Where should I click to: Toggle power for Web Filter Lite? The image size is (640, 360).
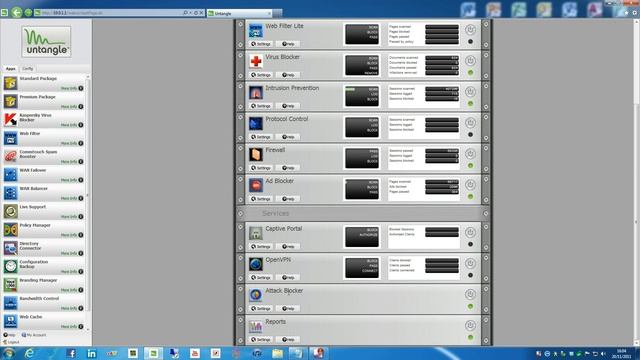point(470,29)
